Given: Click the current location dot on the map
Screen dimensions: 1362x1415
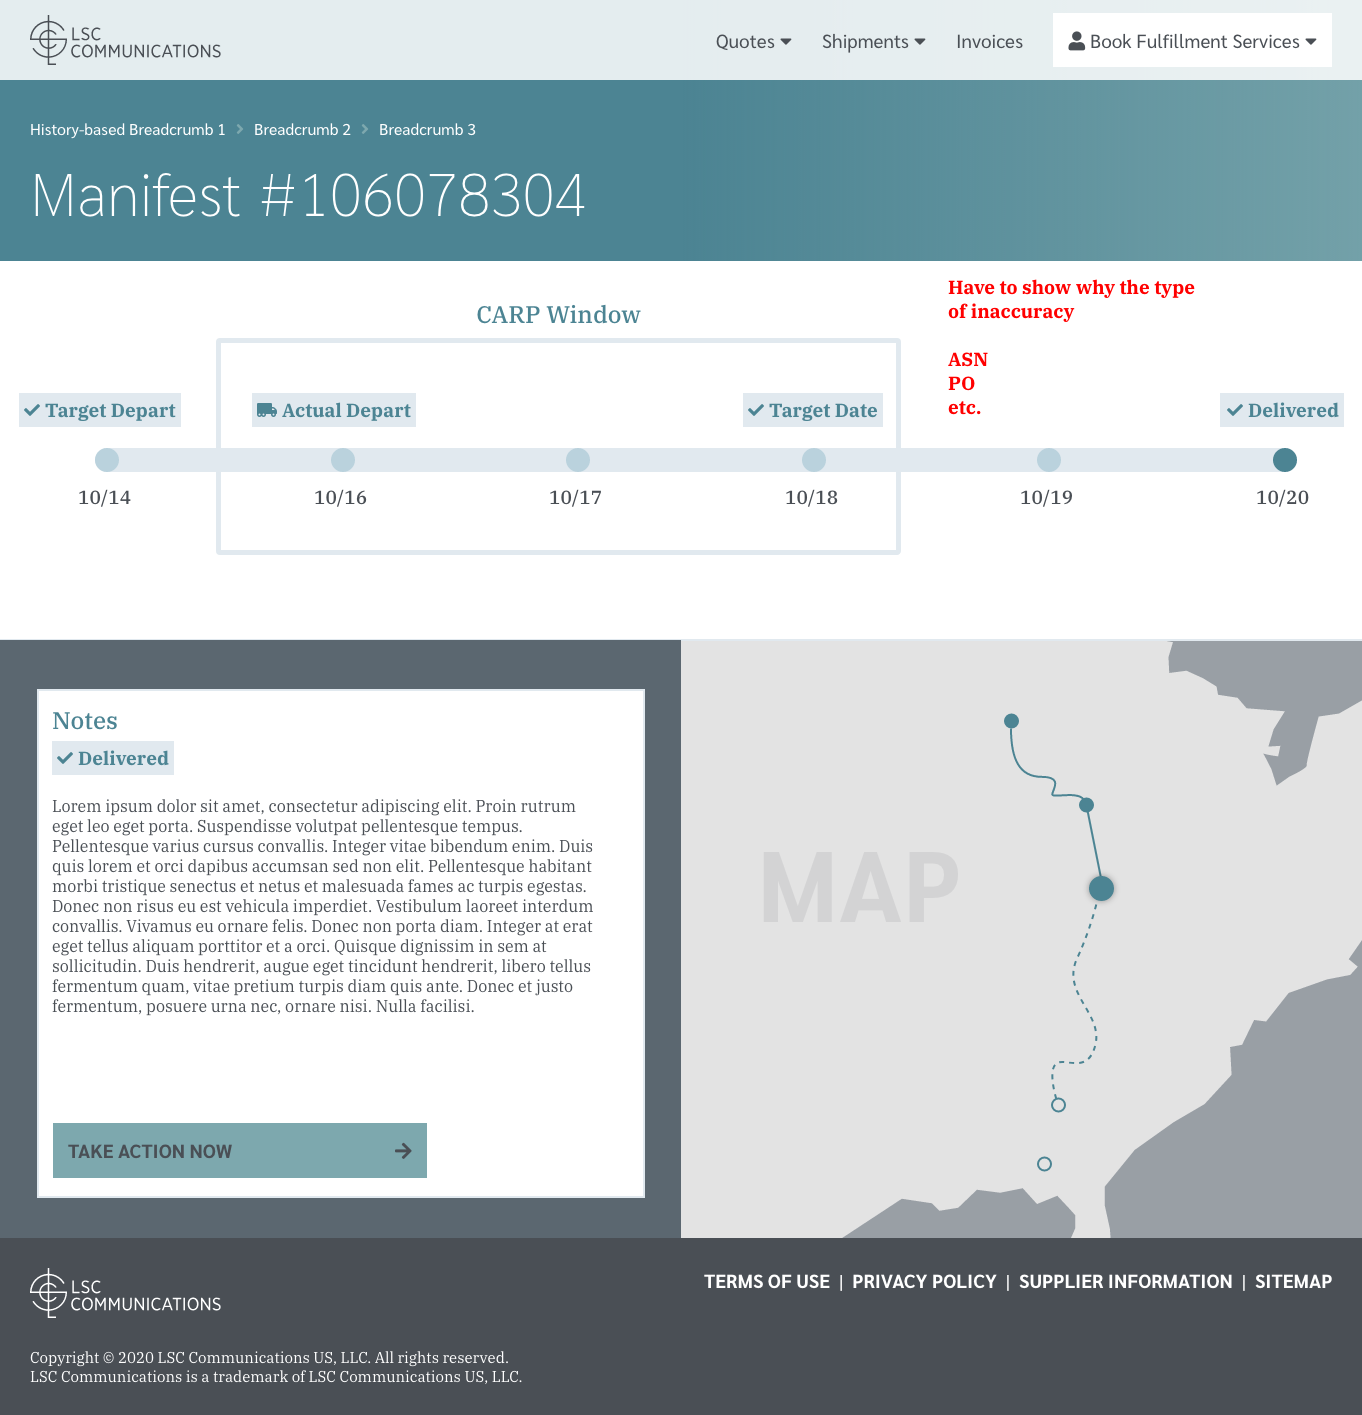Looking at the screenshot, I should pyautogui.click(x=1101, y=887).
